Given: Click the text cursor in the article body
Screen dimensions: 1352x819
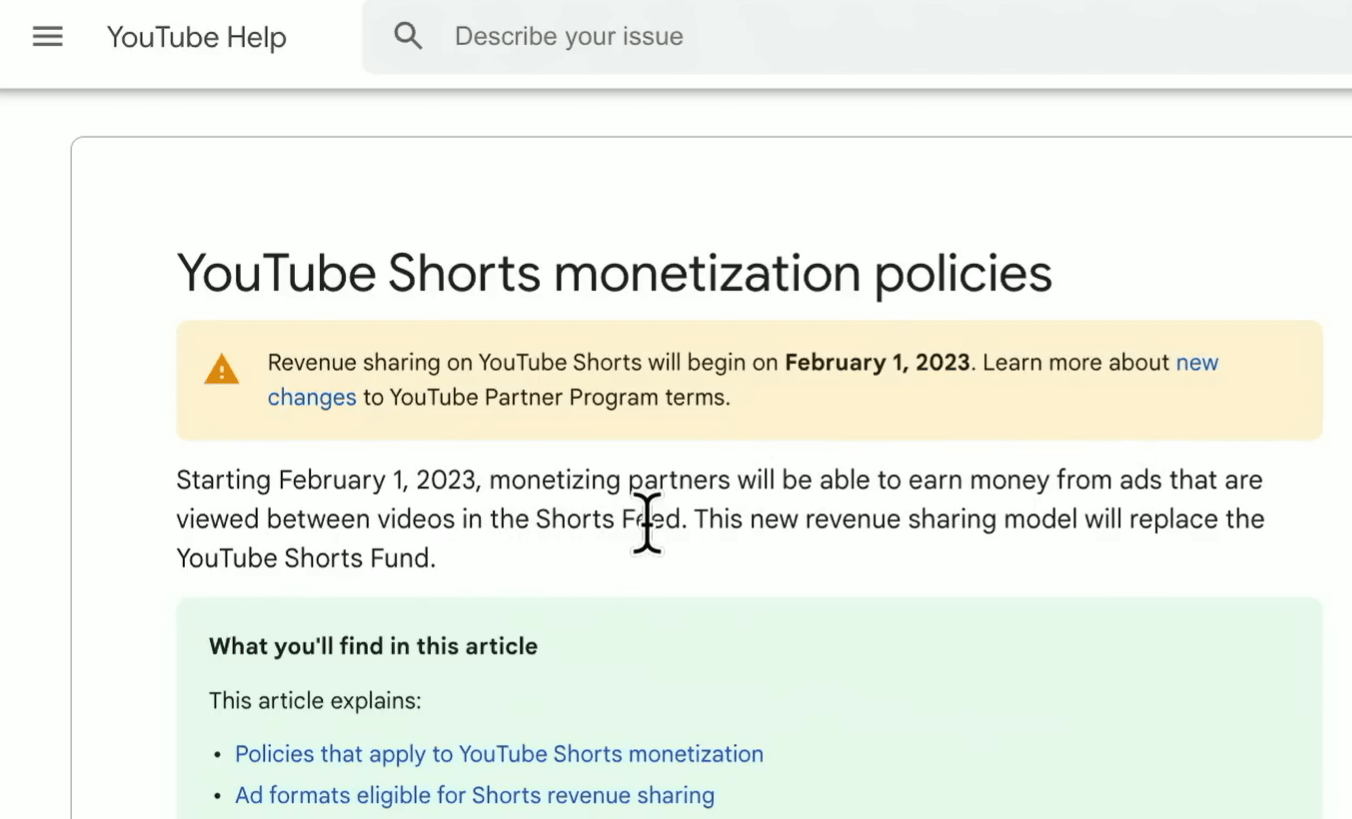Looking at the screenshot, I should click(647, 521).
